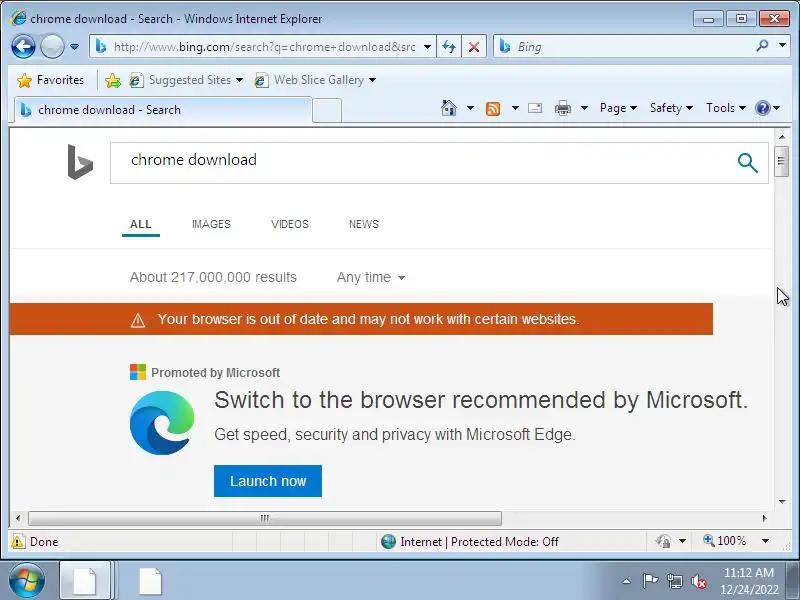Click the Read Mail icon
This screenshot has width=800, height=600.
tap(535, 108)
